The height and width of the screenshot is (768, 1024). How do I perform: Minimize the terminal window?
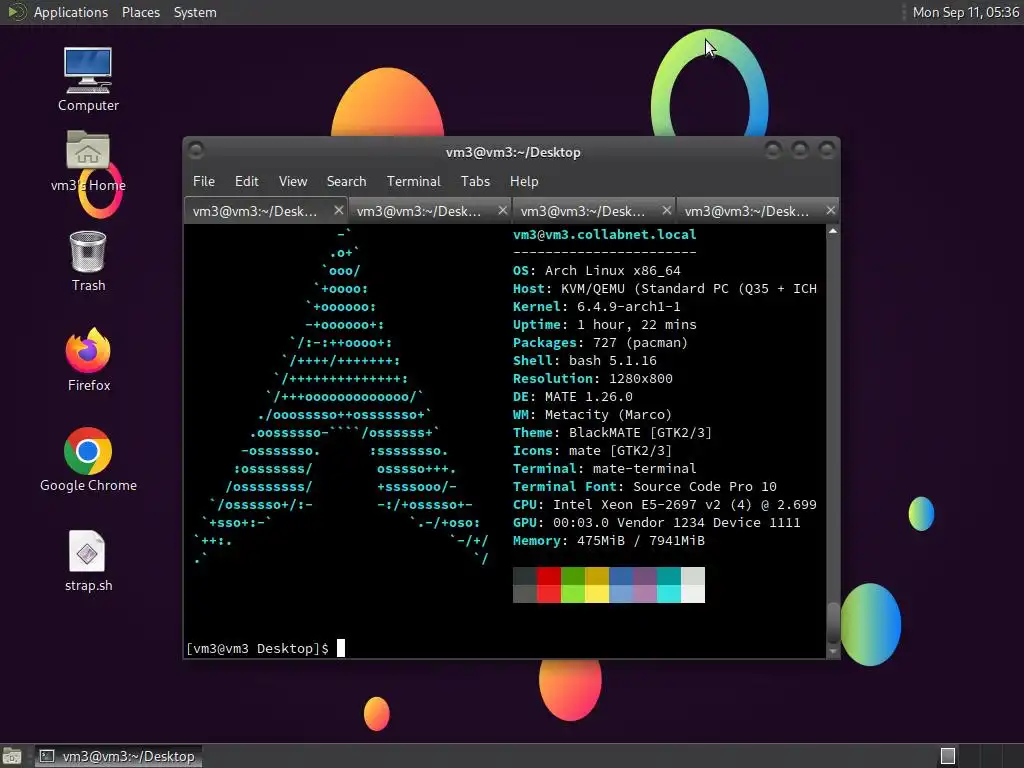tap(773, 151)
